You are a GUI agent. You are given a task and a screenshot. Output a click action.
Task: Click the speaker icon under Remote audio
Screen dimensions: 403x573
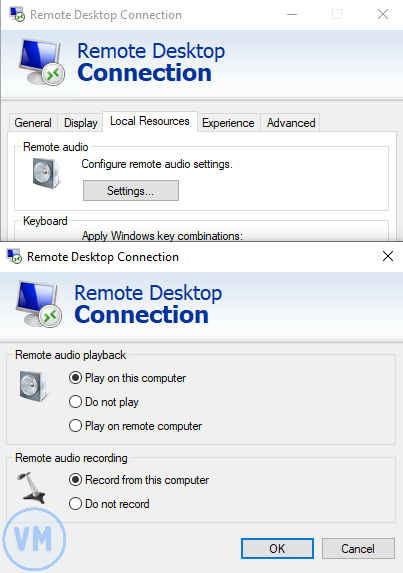[x=47, y=174]
